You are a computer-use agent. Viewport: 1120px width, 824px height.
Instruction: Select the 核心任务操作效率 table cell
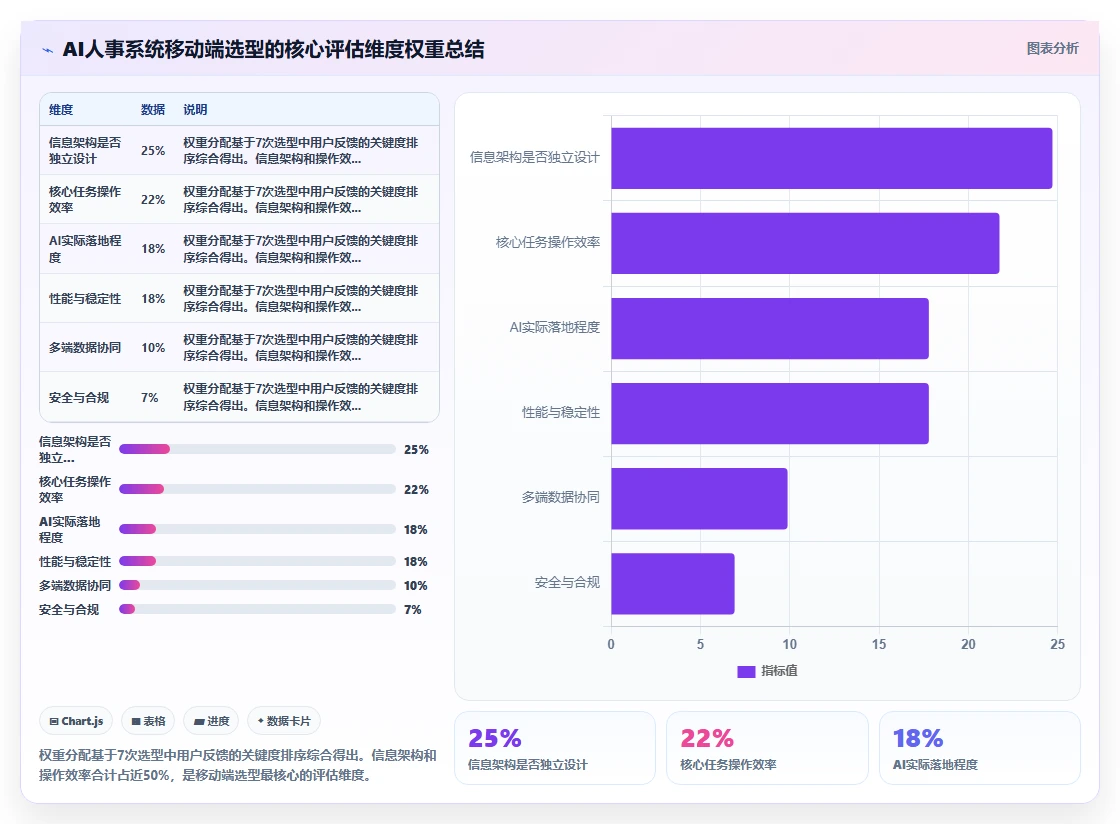[85, 199]
